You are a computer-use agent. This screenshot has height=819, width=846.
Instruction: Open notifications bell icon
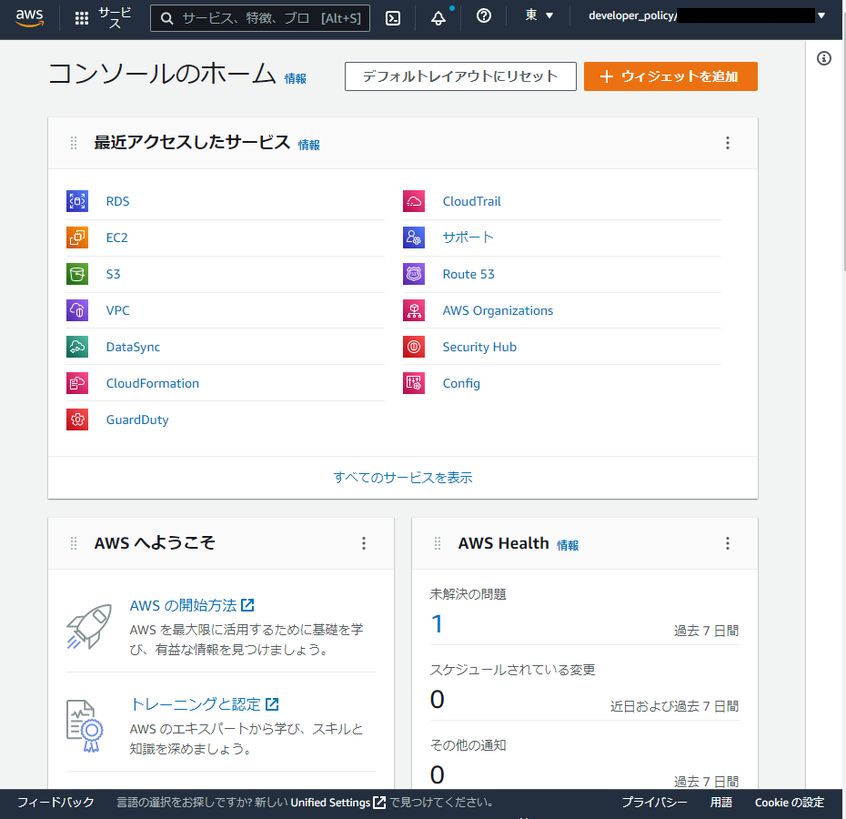pos(438,18)
